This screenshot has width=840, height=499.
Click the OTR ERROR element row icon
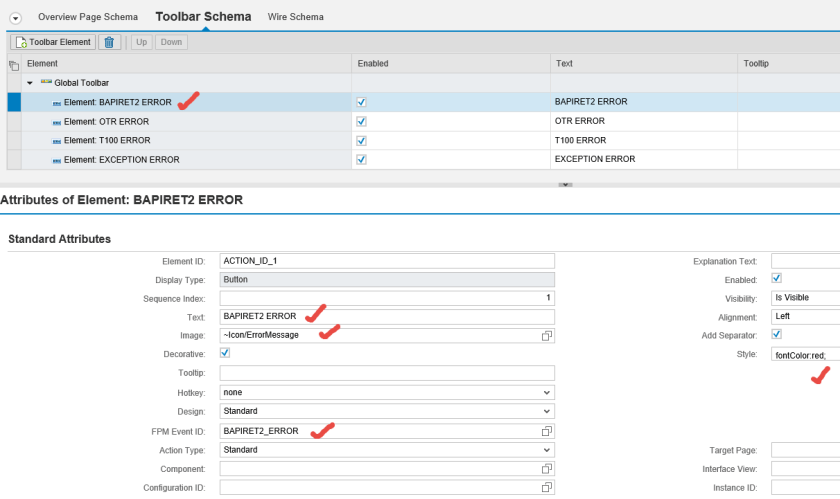[56, 122]
